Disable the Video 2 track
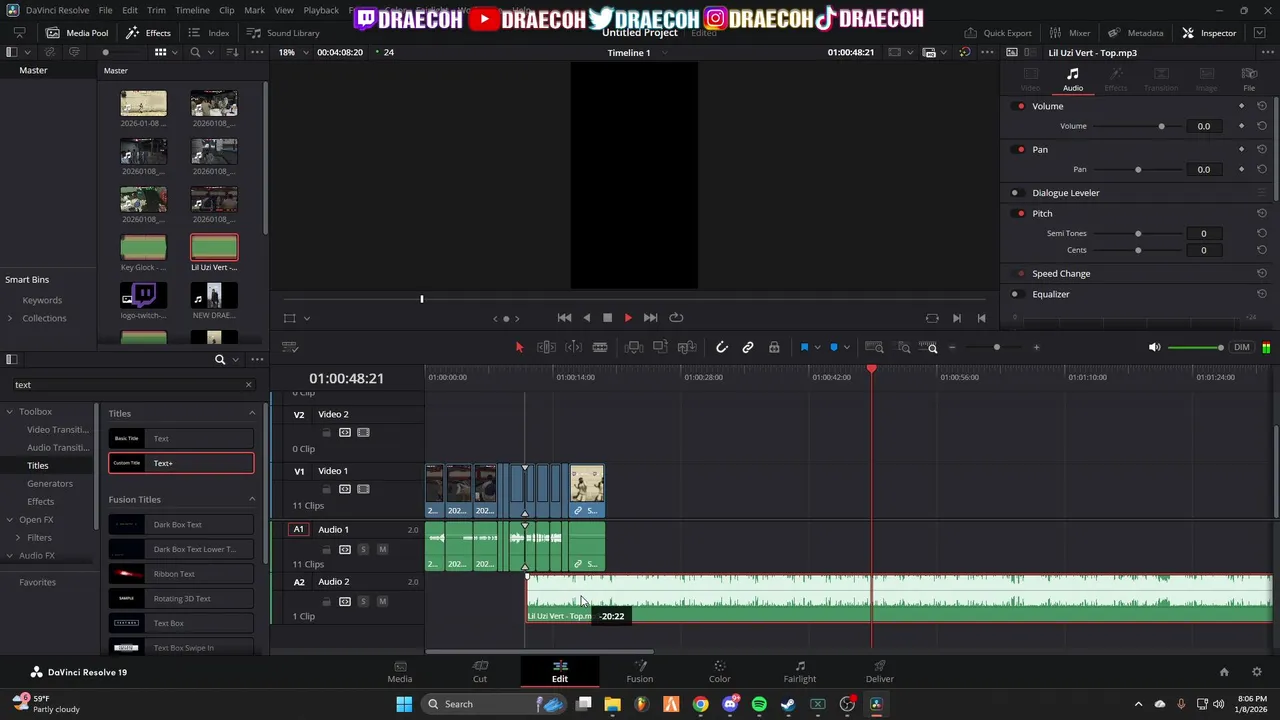The image size is (1280, 720). (x=363, y=433)
